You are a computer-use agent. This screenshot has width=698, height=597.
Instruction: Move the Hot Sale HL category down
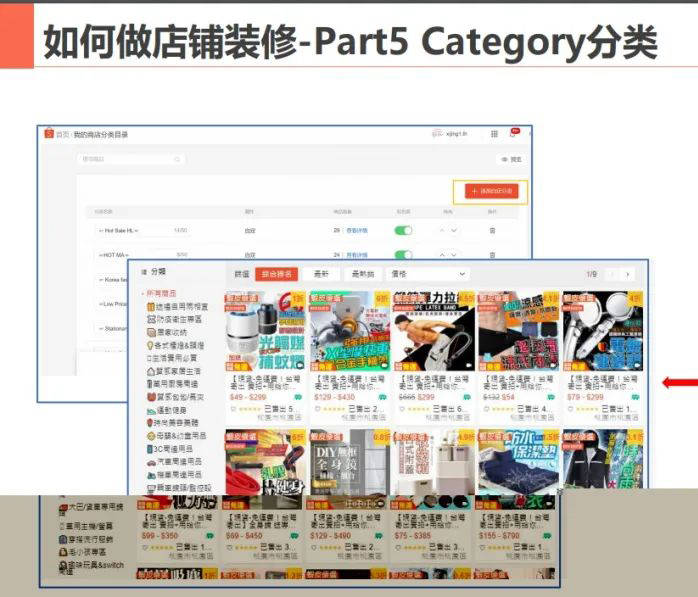[x=454, y=231]
